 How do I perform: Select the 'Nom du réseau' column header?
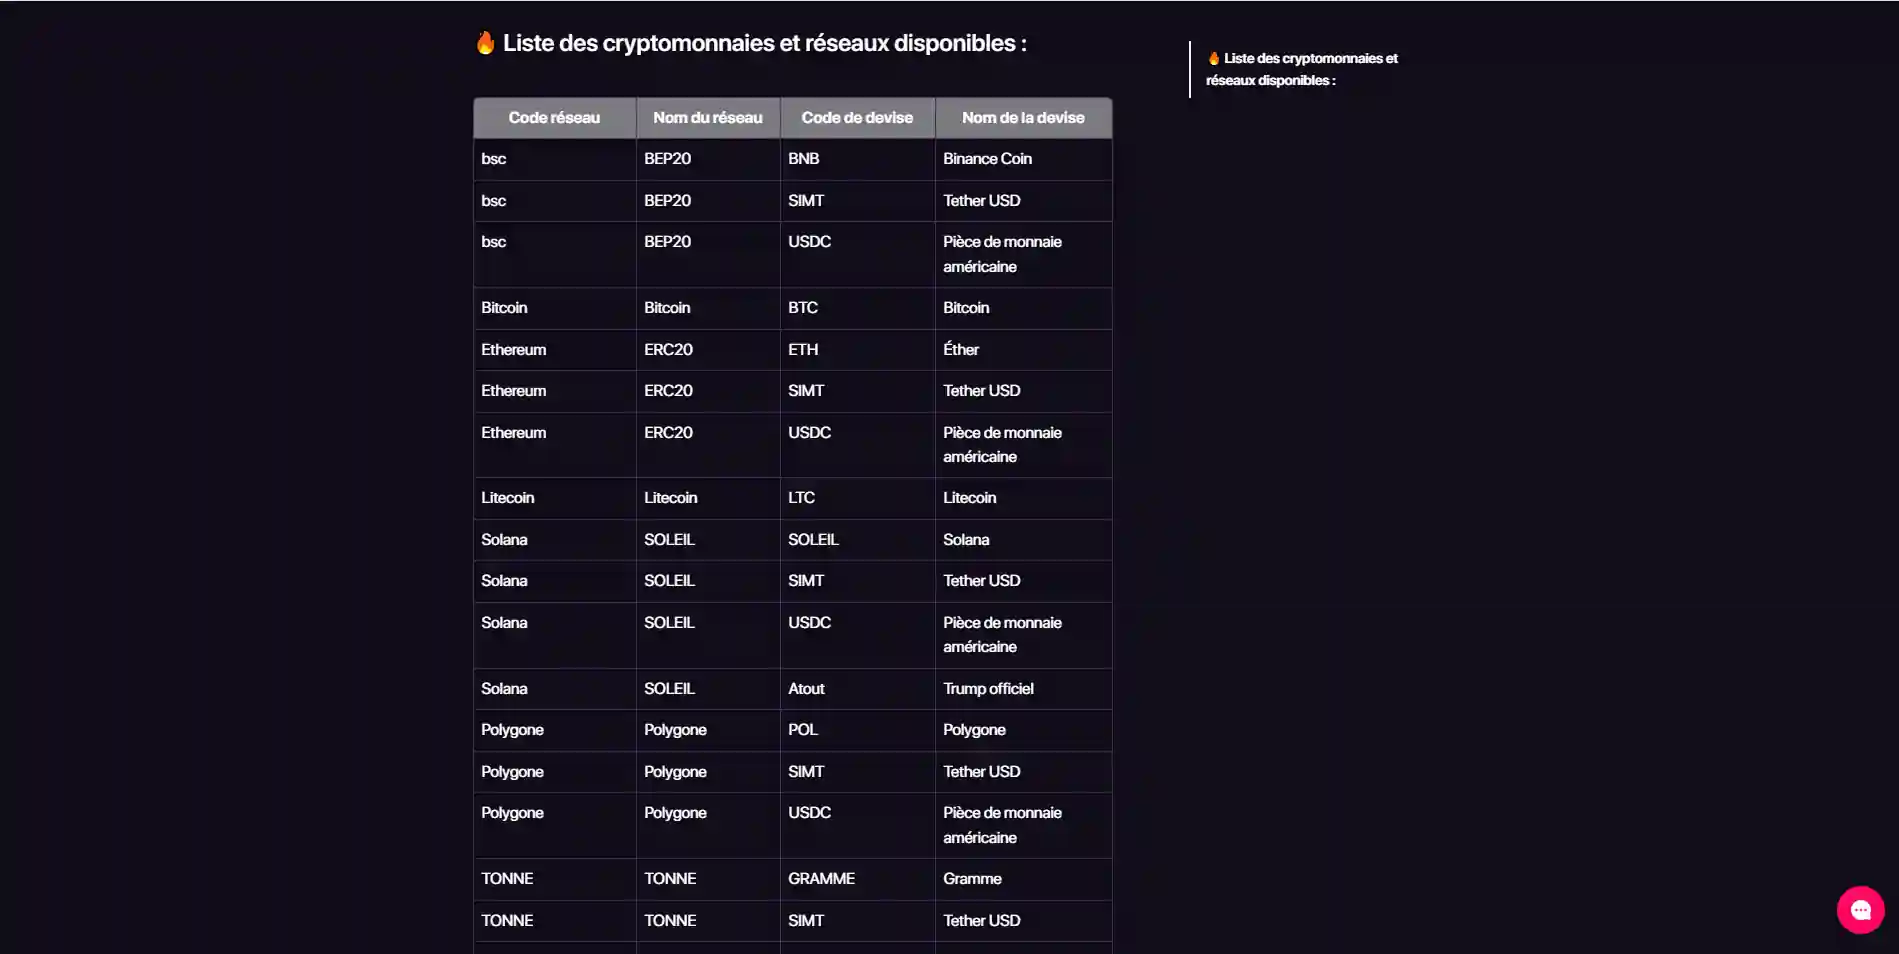click(x=708, y=118)
